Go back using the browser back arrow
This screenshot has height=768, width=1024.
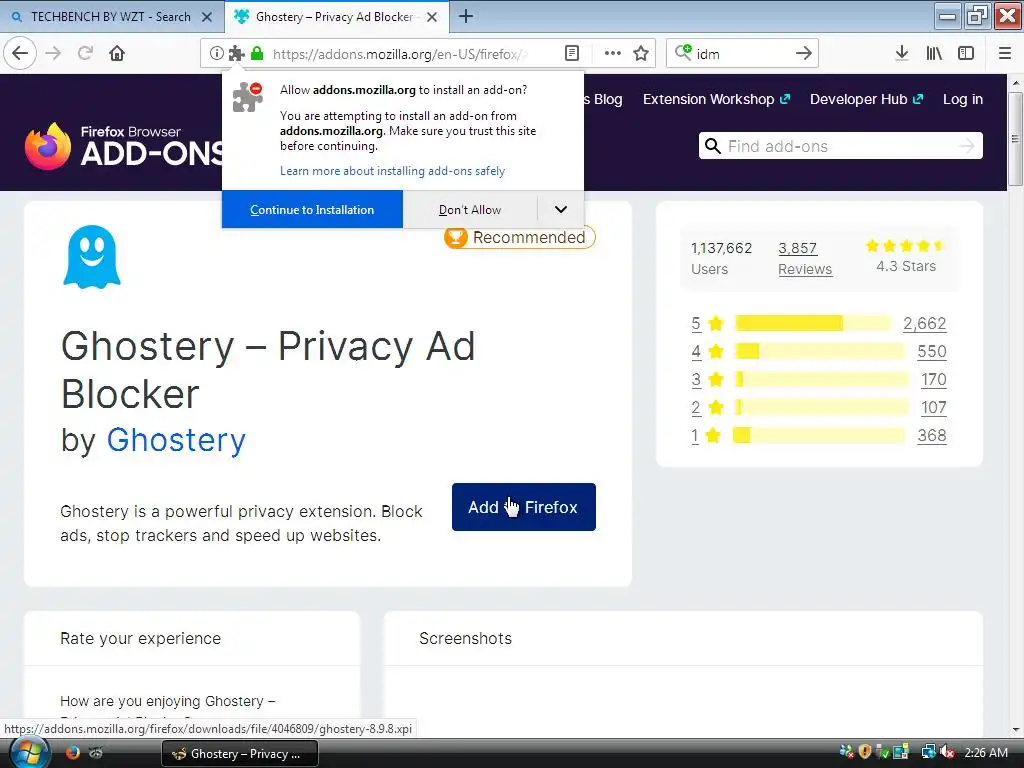coord(20,53)
